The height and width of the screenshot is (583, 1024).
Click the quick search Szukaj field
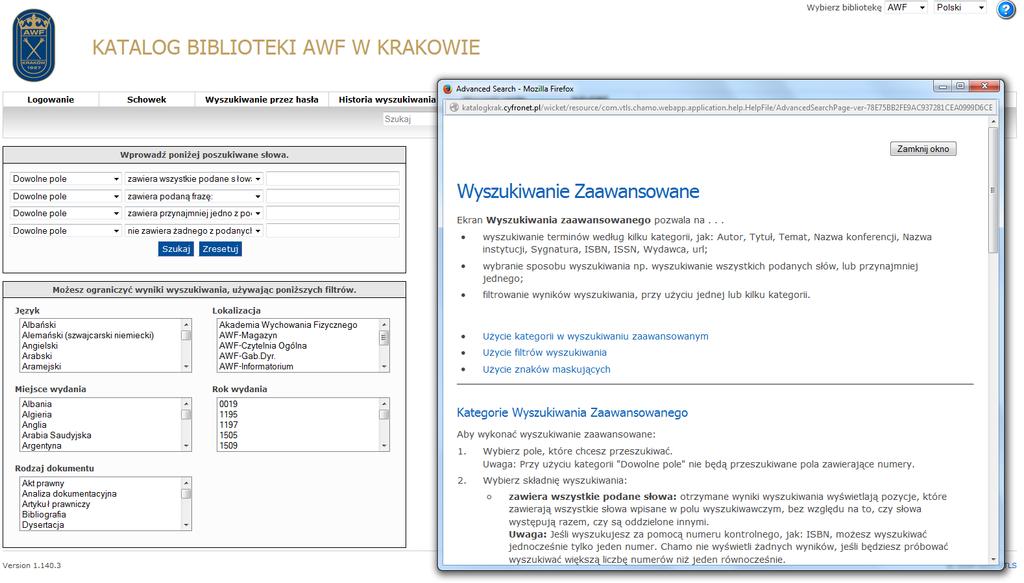[x=409, y=119]
